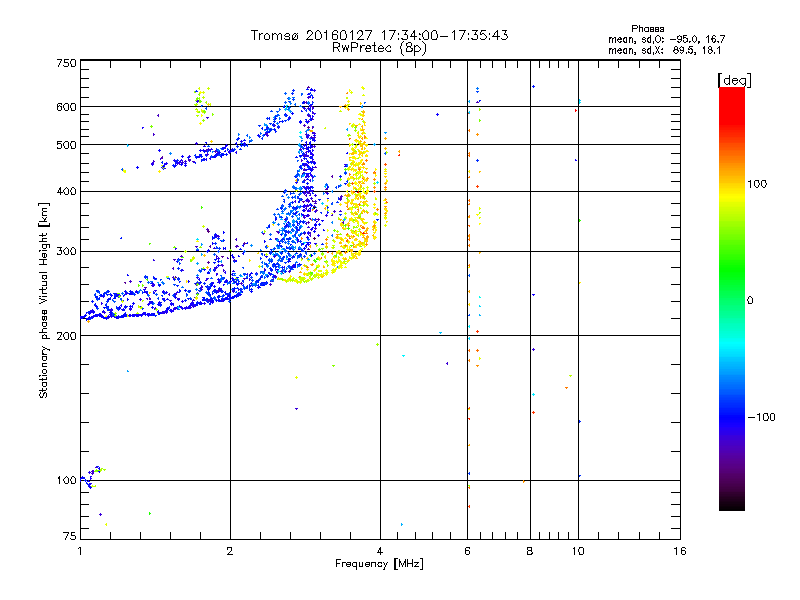The height and width of the screenshot is (600, 800).
Task: Click the x-axis label "6"
Action: [x=467, y=551]
